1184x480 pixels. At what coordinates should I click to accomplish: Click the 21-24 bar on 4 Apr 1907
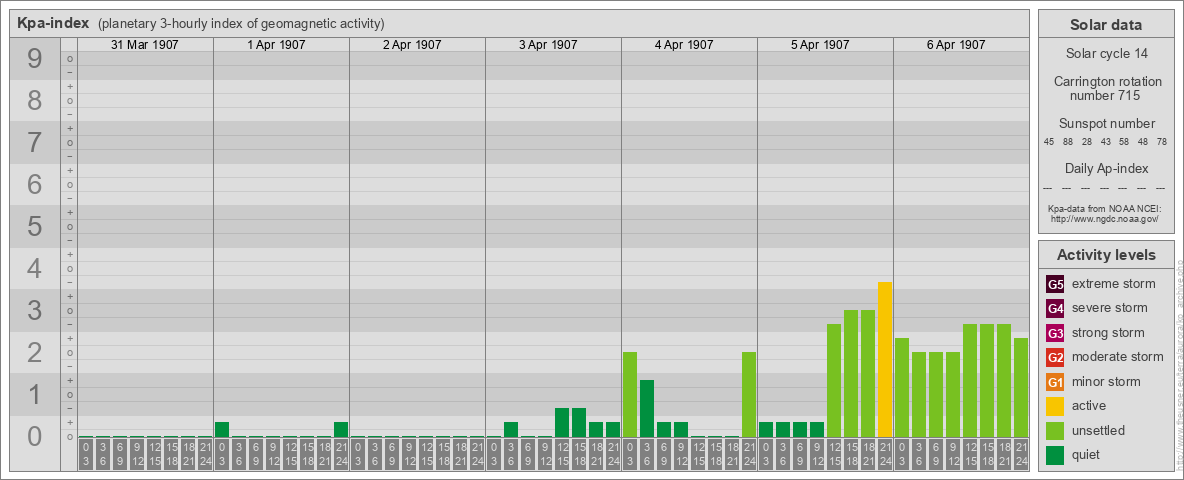(749, 395)
